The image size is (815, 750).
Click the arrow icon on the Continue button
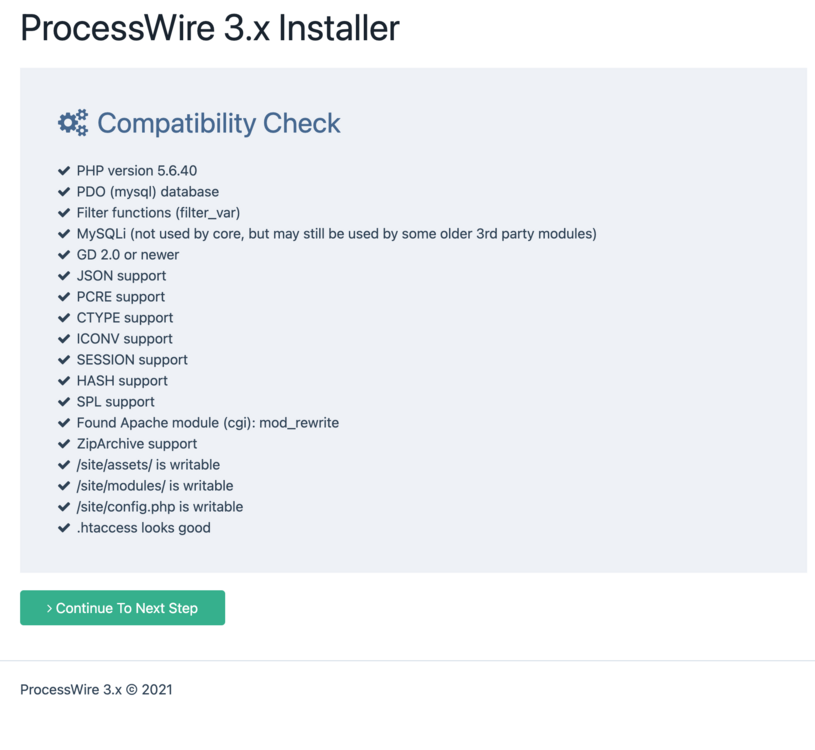pyautogui.click(x=49, y=608)
